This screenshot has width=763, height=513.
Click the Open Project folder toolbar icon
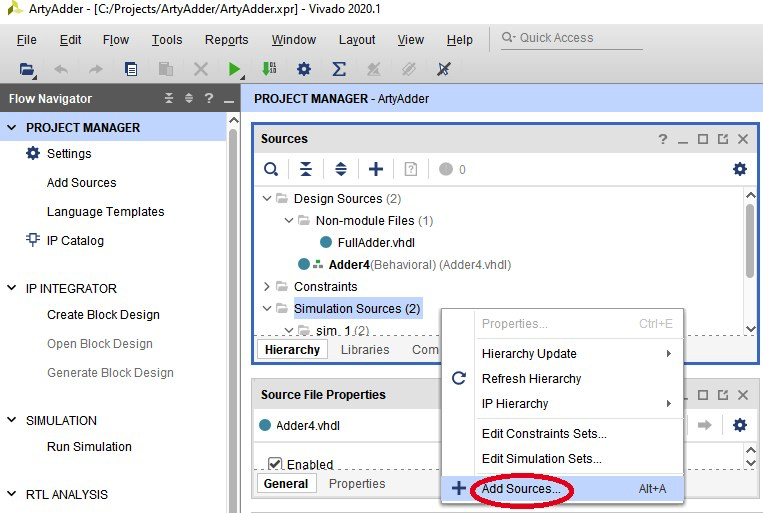click(x=27, y=69)
